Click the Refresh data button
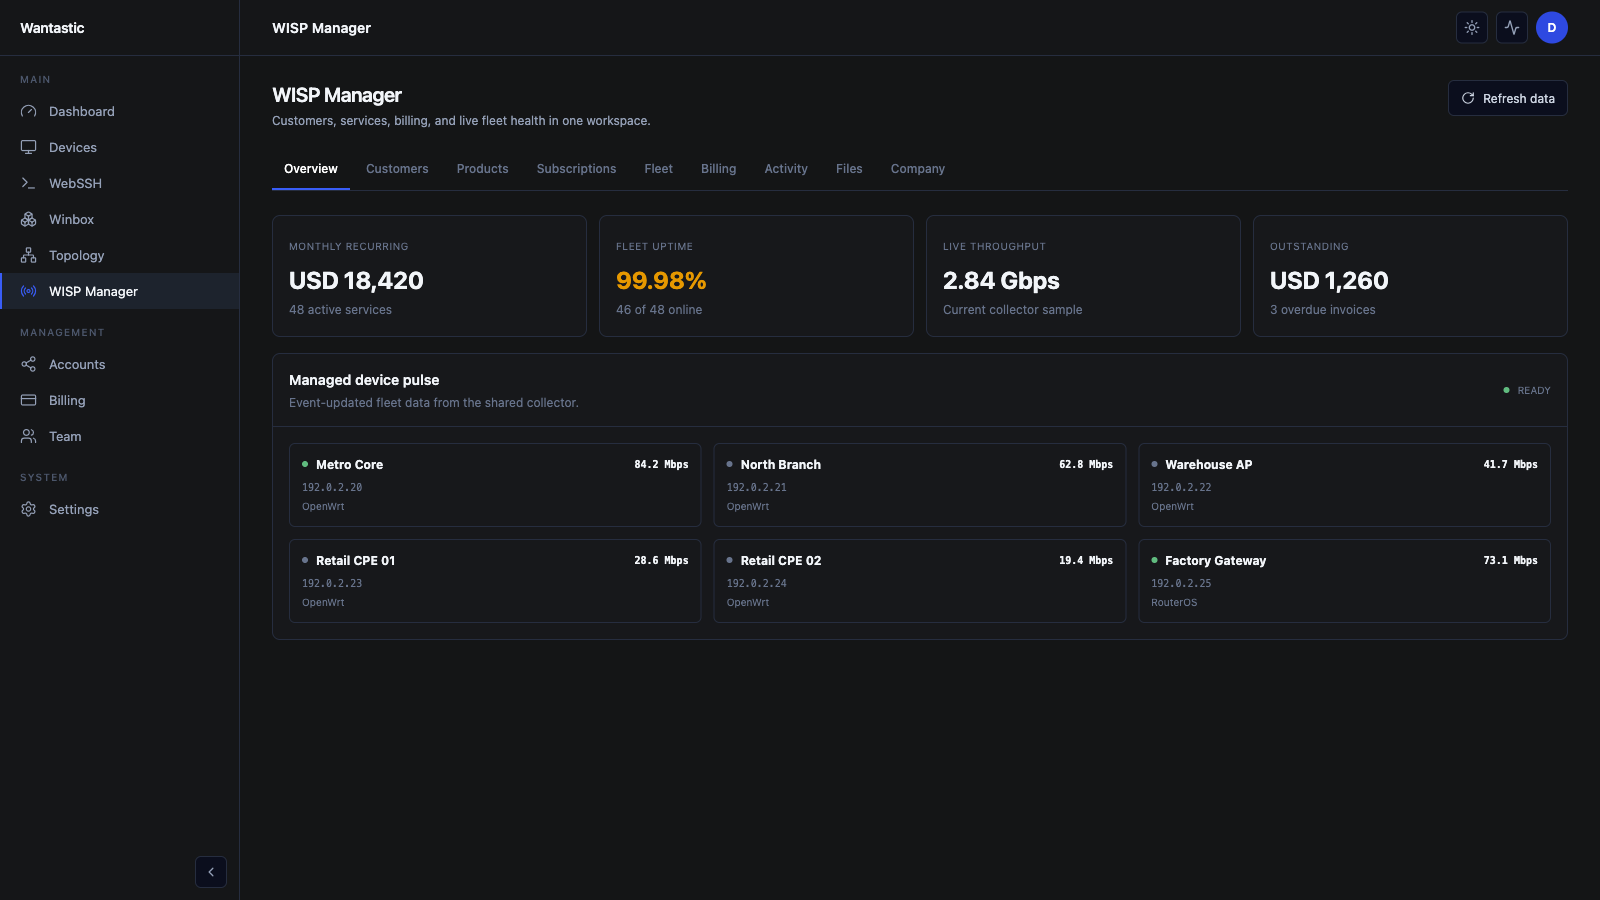1600x900 pixels. click(x=1508, y=98)
